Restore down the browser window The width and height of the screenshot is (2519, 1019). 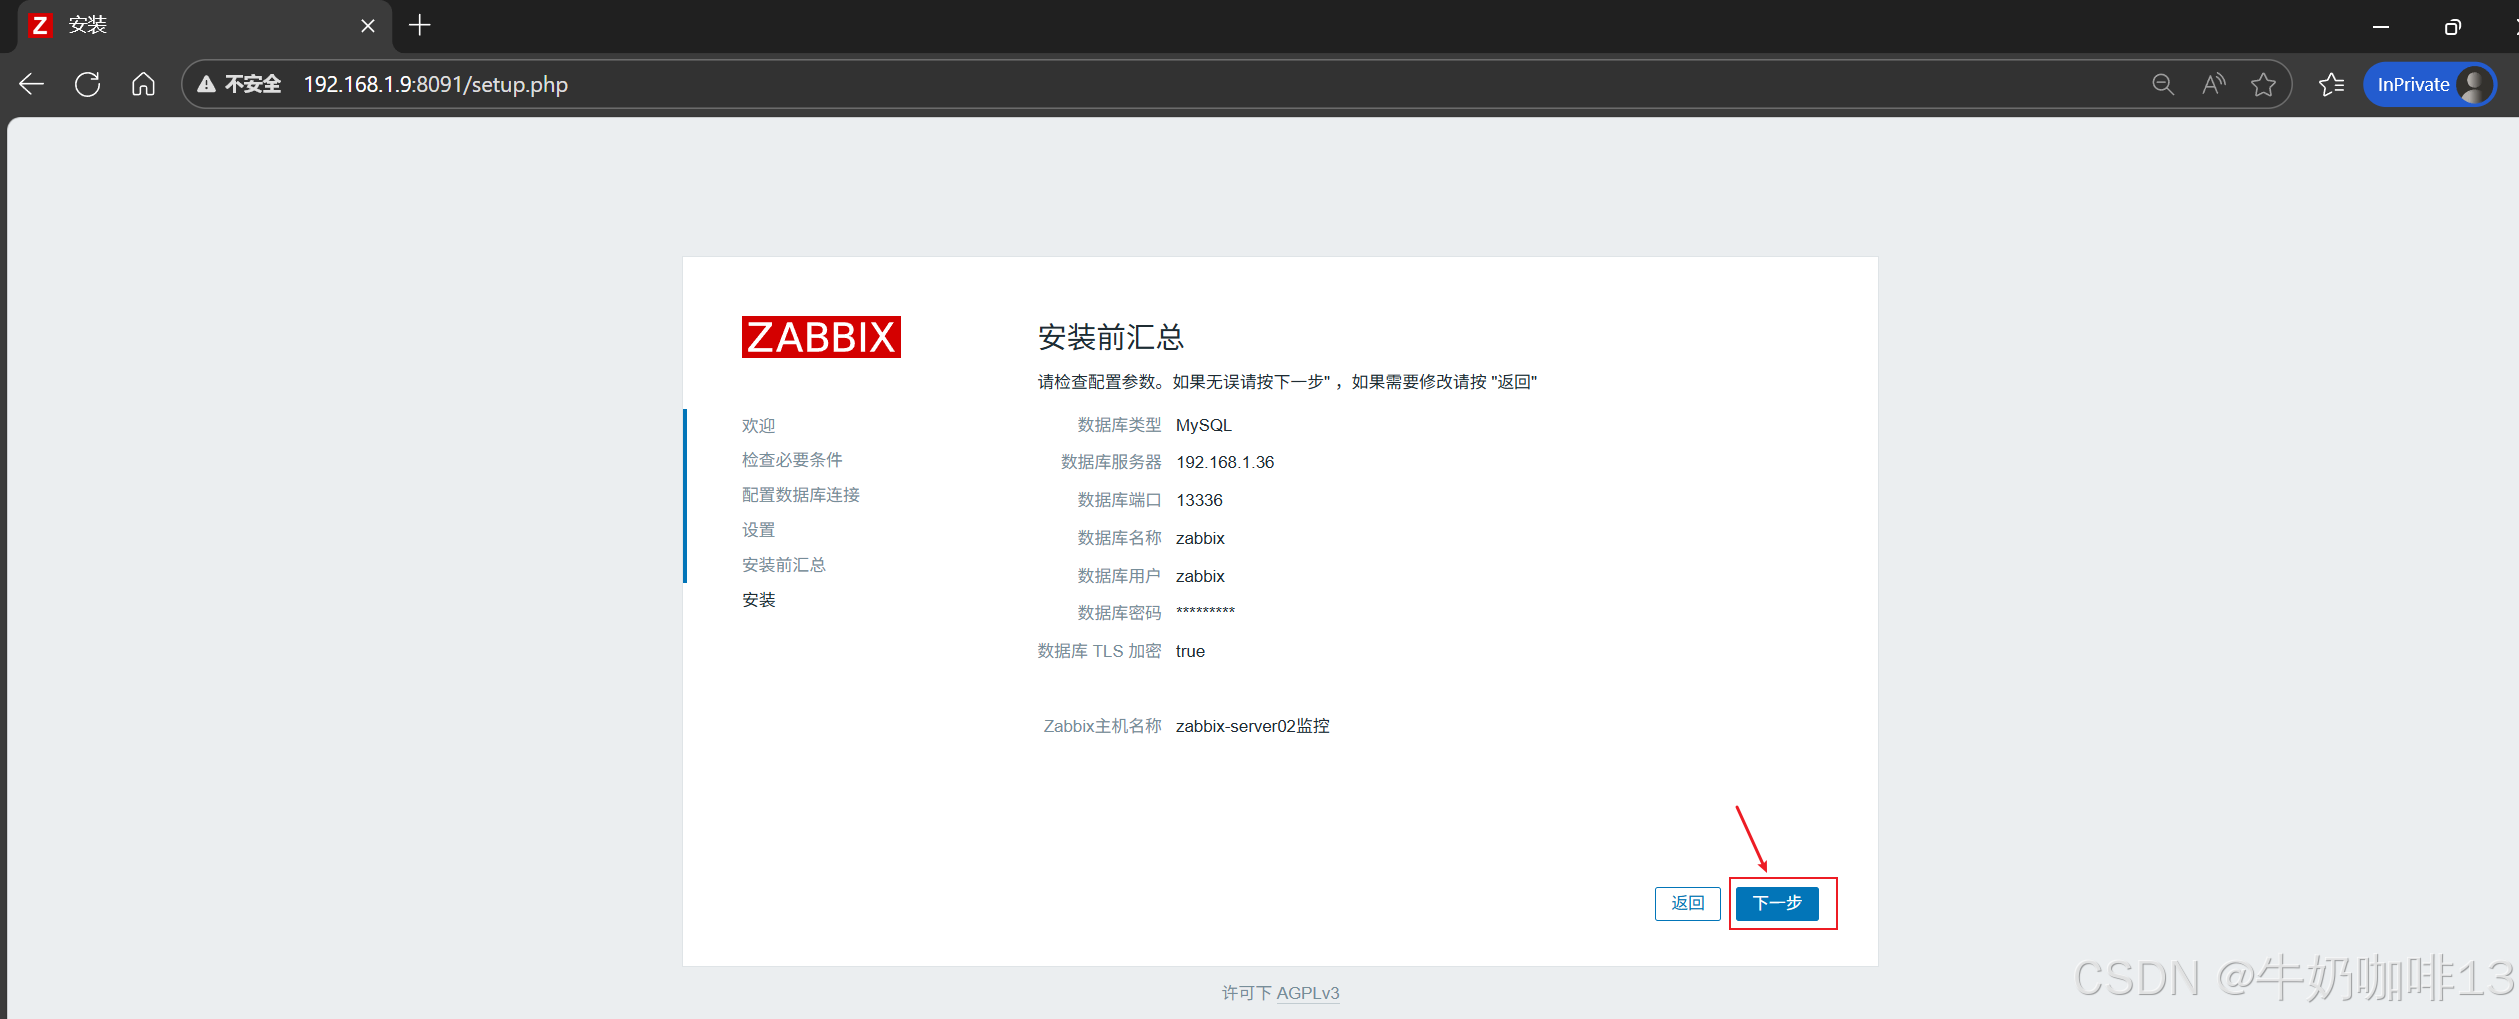point(2452,27)
